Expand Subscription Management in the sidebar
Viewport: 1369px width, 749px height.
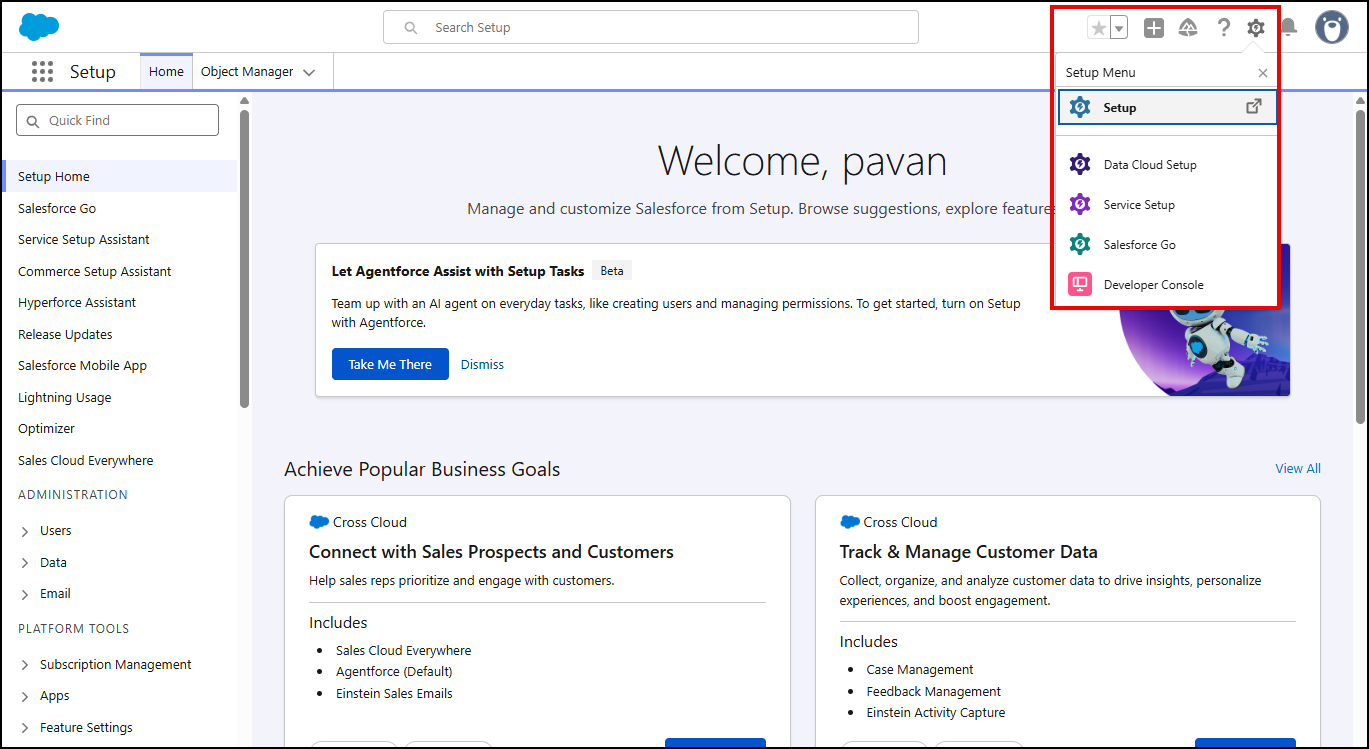pyautogui.click(x=25, y=666)
